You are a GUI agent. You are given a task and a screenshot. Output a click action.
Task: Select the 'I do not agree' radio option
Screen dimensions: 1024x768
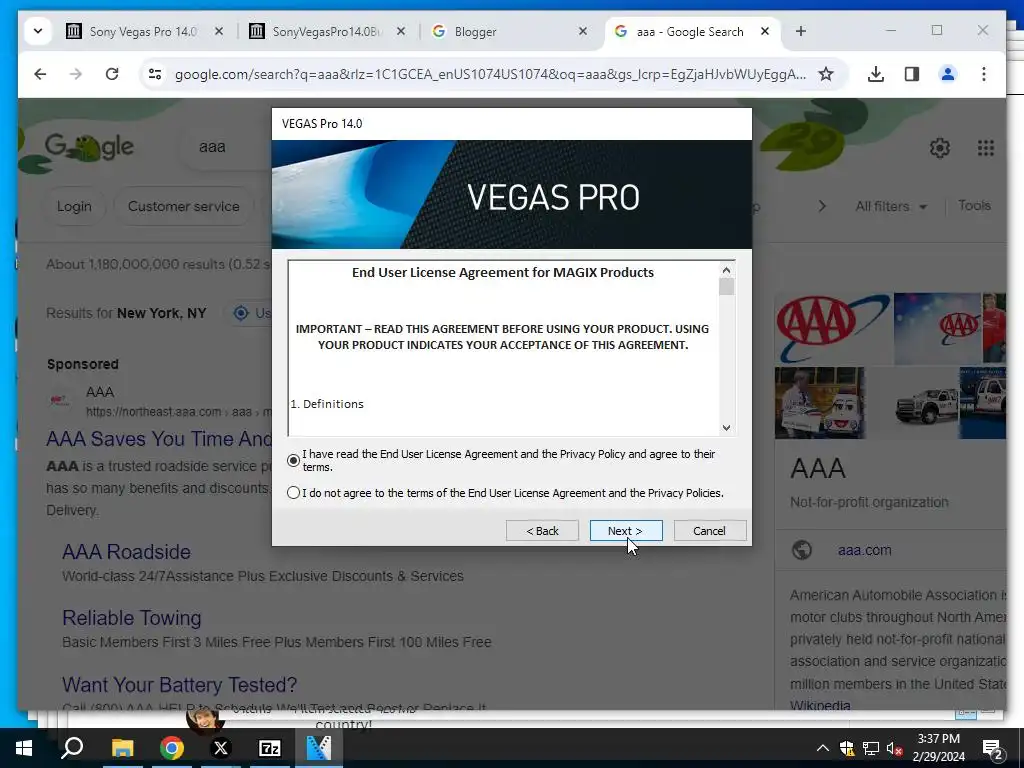[x=293, y=493]
